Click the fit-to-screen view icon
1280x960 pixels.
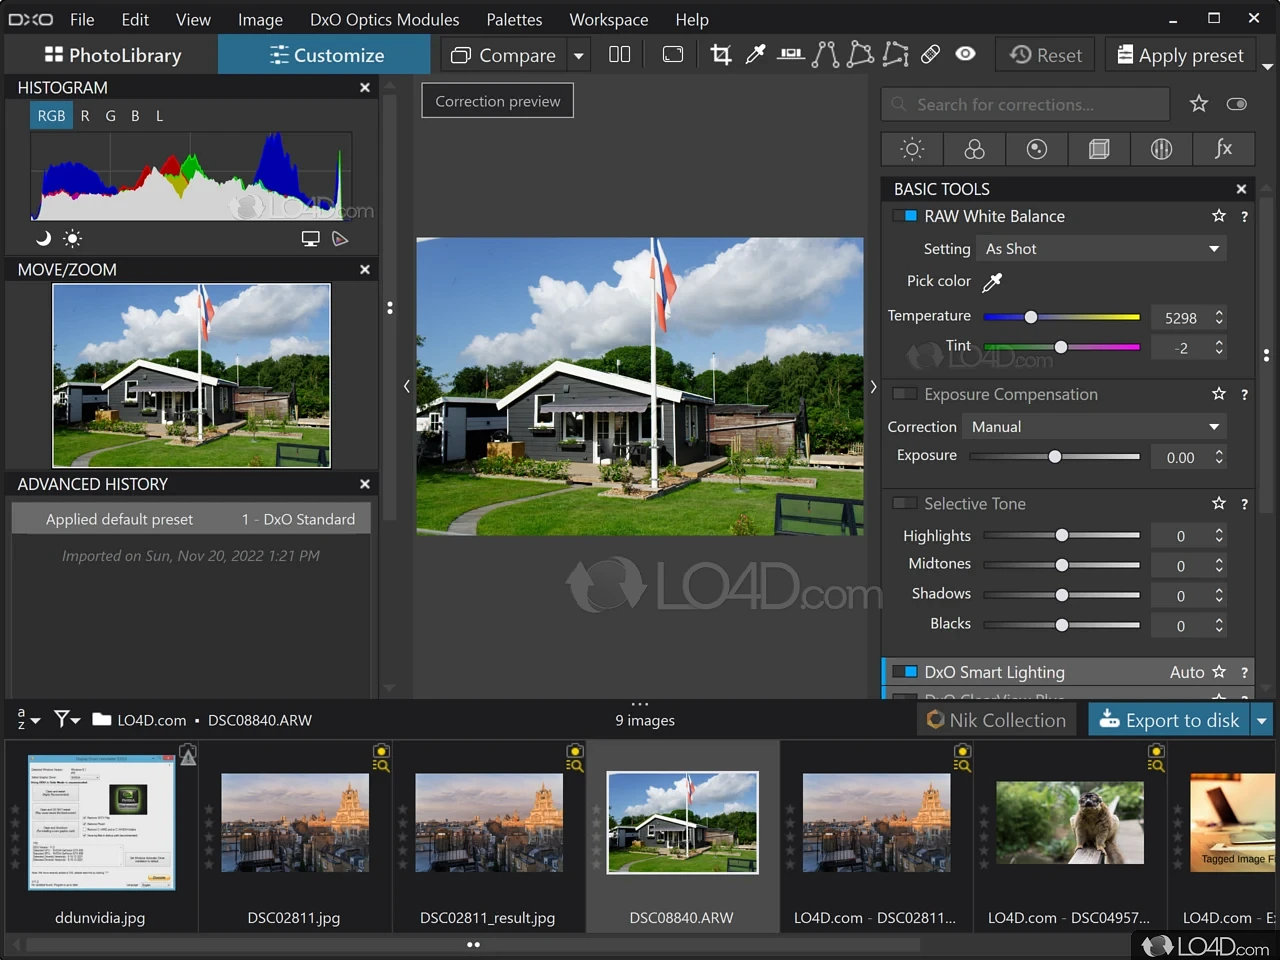(673, 54)
